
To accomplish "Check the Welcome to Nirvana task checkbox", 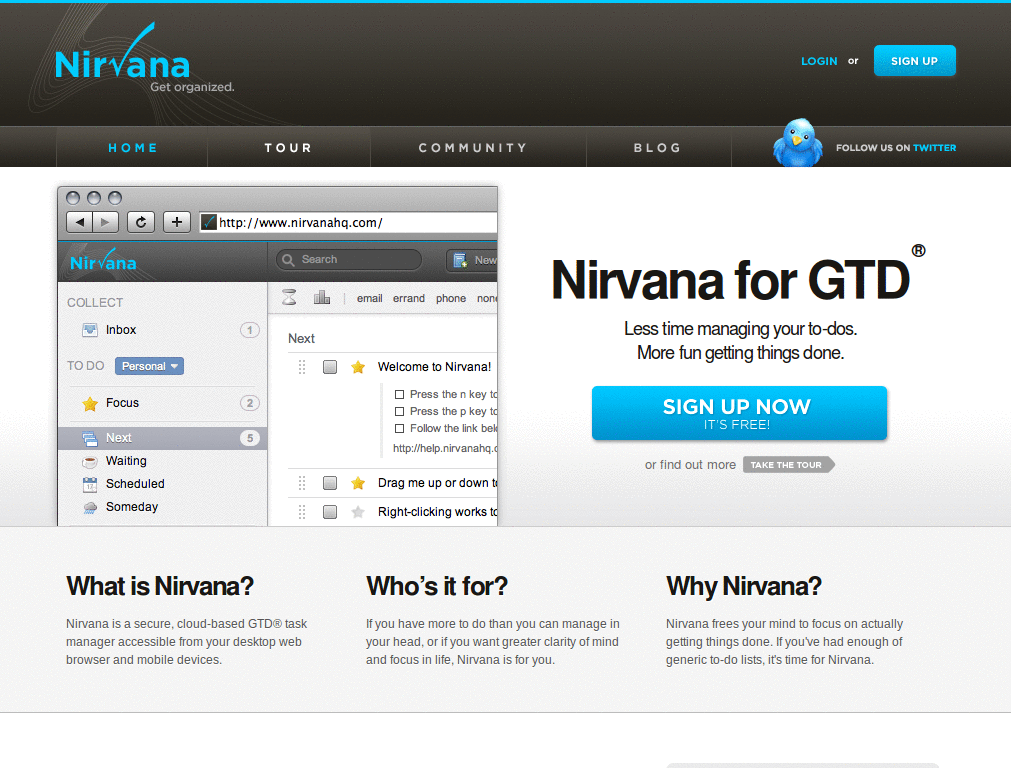I will click(330, 367).
